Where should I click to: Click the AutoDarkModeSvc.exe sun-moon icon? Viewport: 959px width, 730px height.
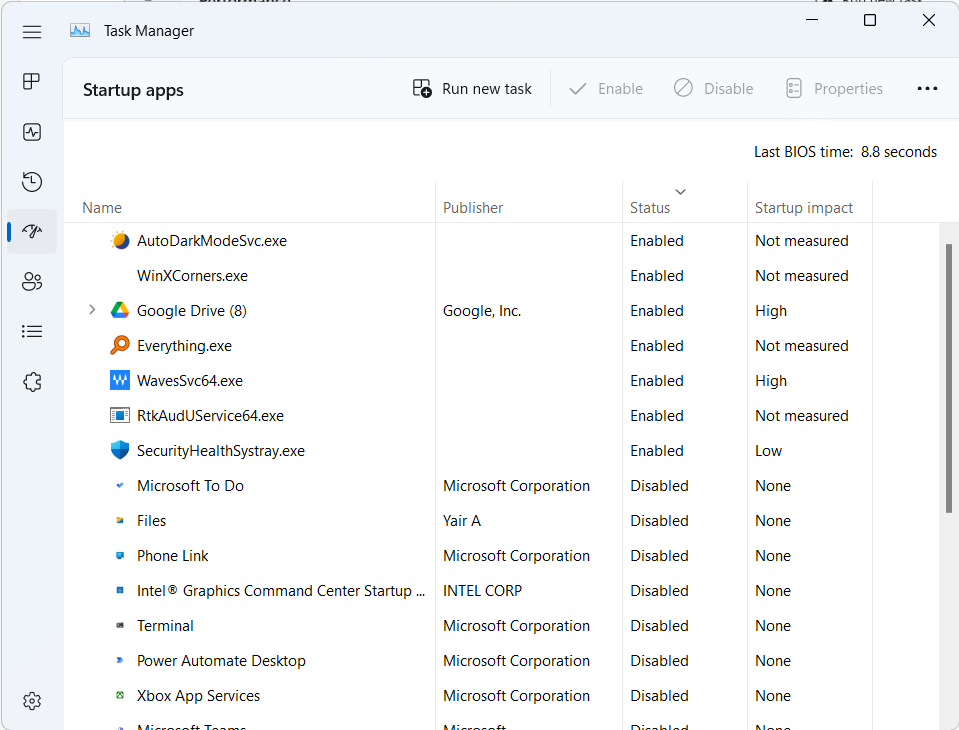pyautogui.click(x=120, y=240)
